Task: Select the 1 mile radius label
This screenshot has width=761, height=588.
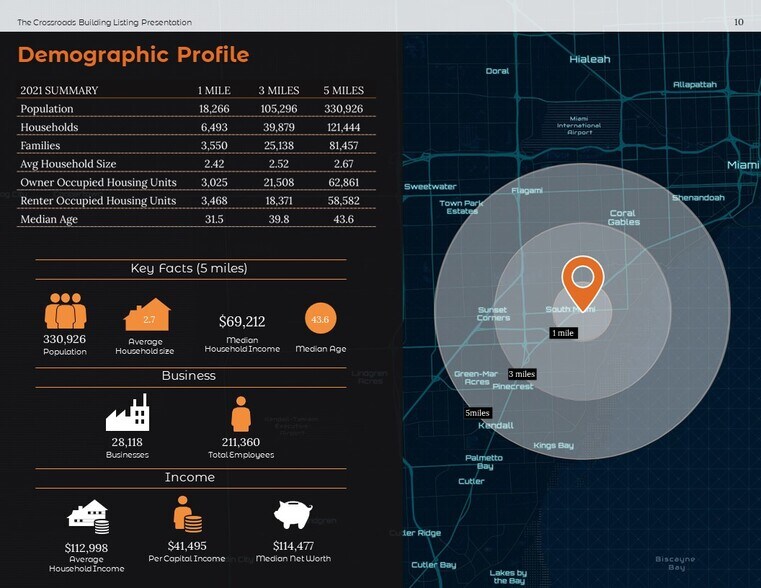Action: pyautogui.click(x=563, y=333)
